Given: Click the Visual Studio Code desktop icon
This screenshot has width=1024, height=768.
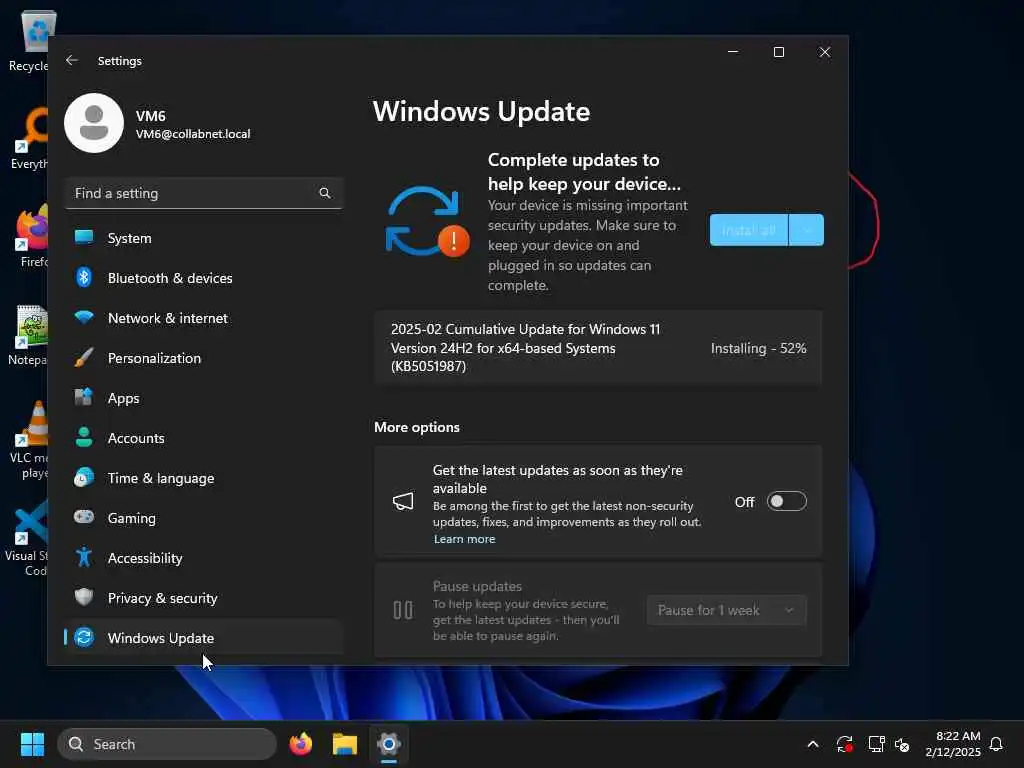Looking at the screenshot, I should point(27,538).
